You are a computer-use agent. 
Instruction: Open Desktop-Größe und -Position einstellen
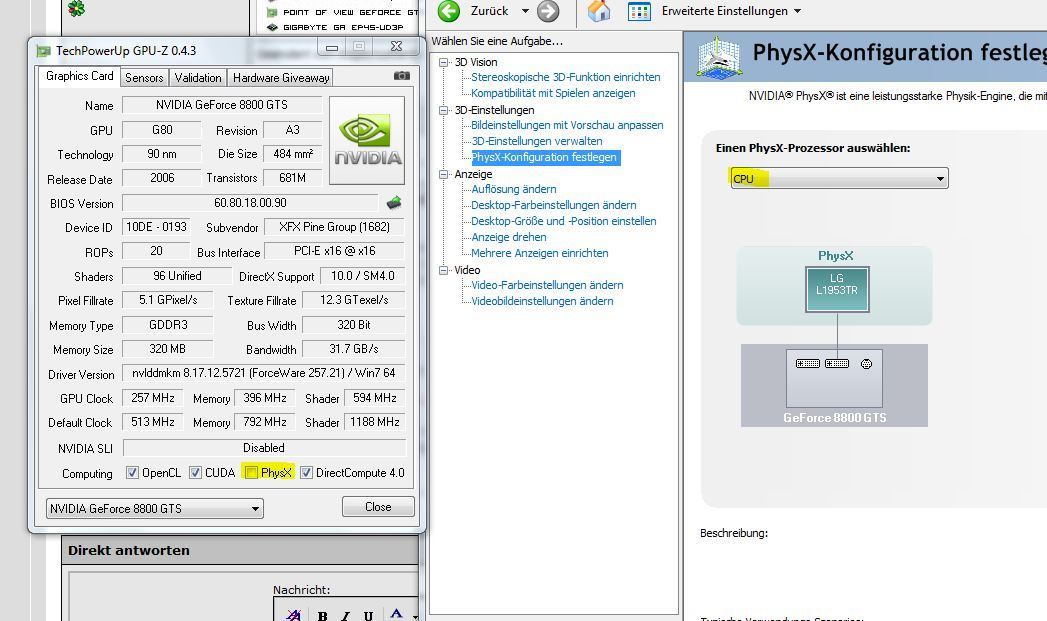point(564,222)
